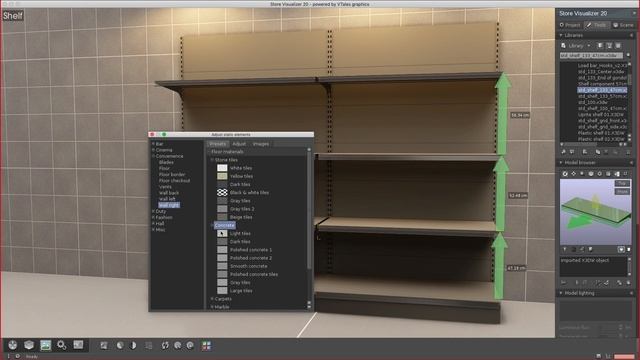Screen dimensions: 640x360
Task: Open the Project tab in side panel
Action: point(570,25)
